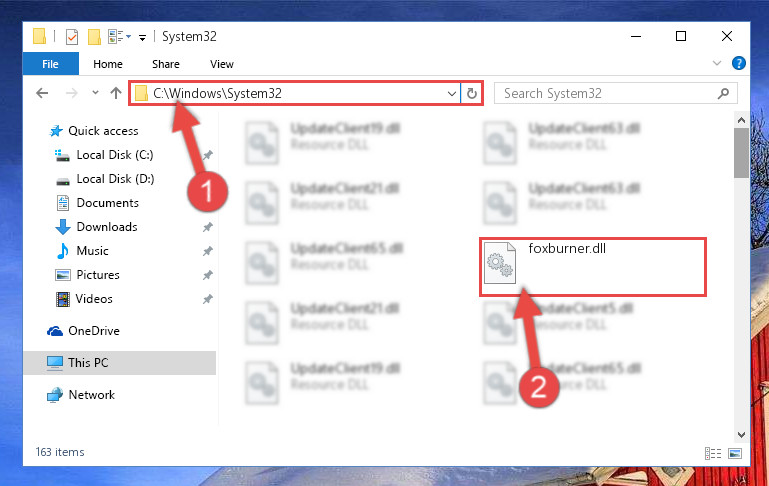Toggle the pin beside Pictures
Viewport: 769px width, 486px height.
pos(208,275)
